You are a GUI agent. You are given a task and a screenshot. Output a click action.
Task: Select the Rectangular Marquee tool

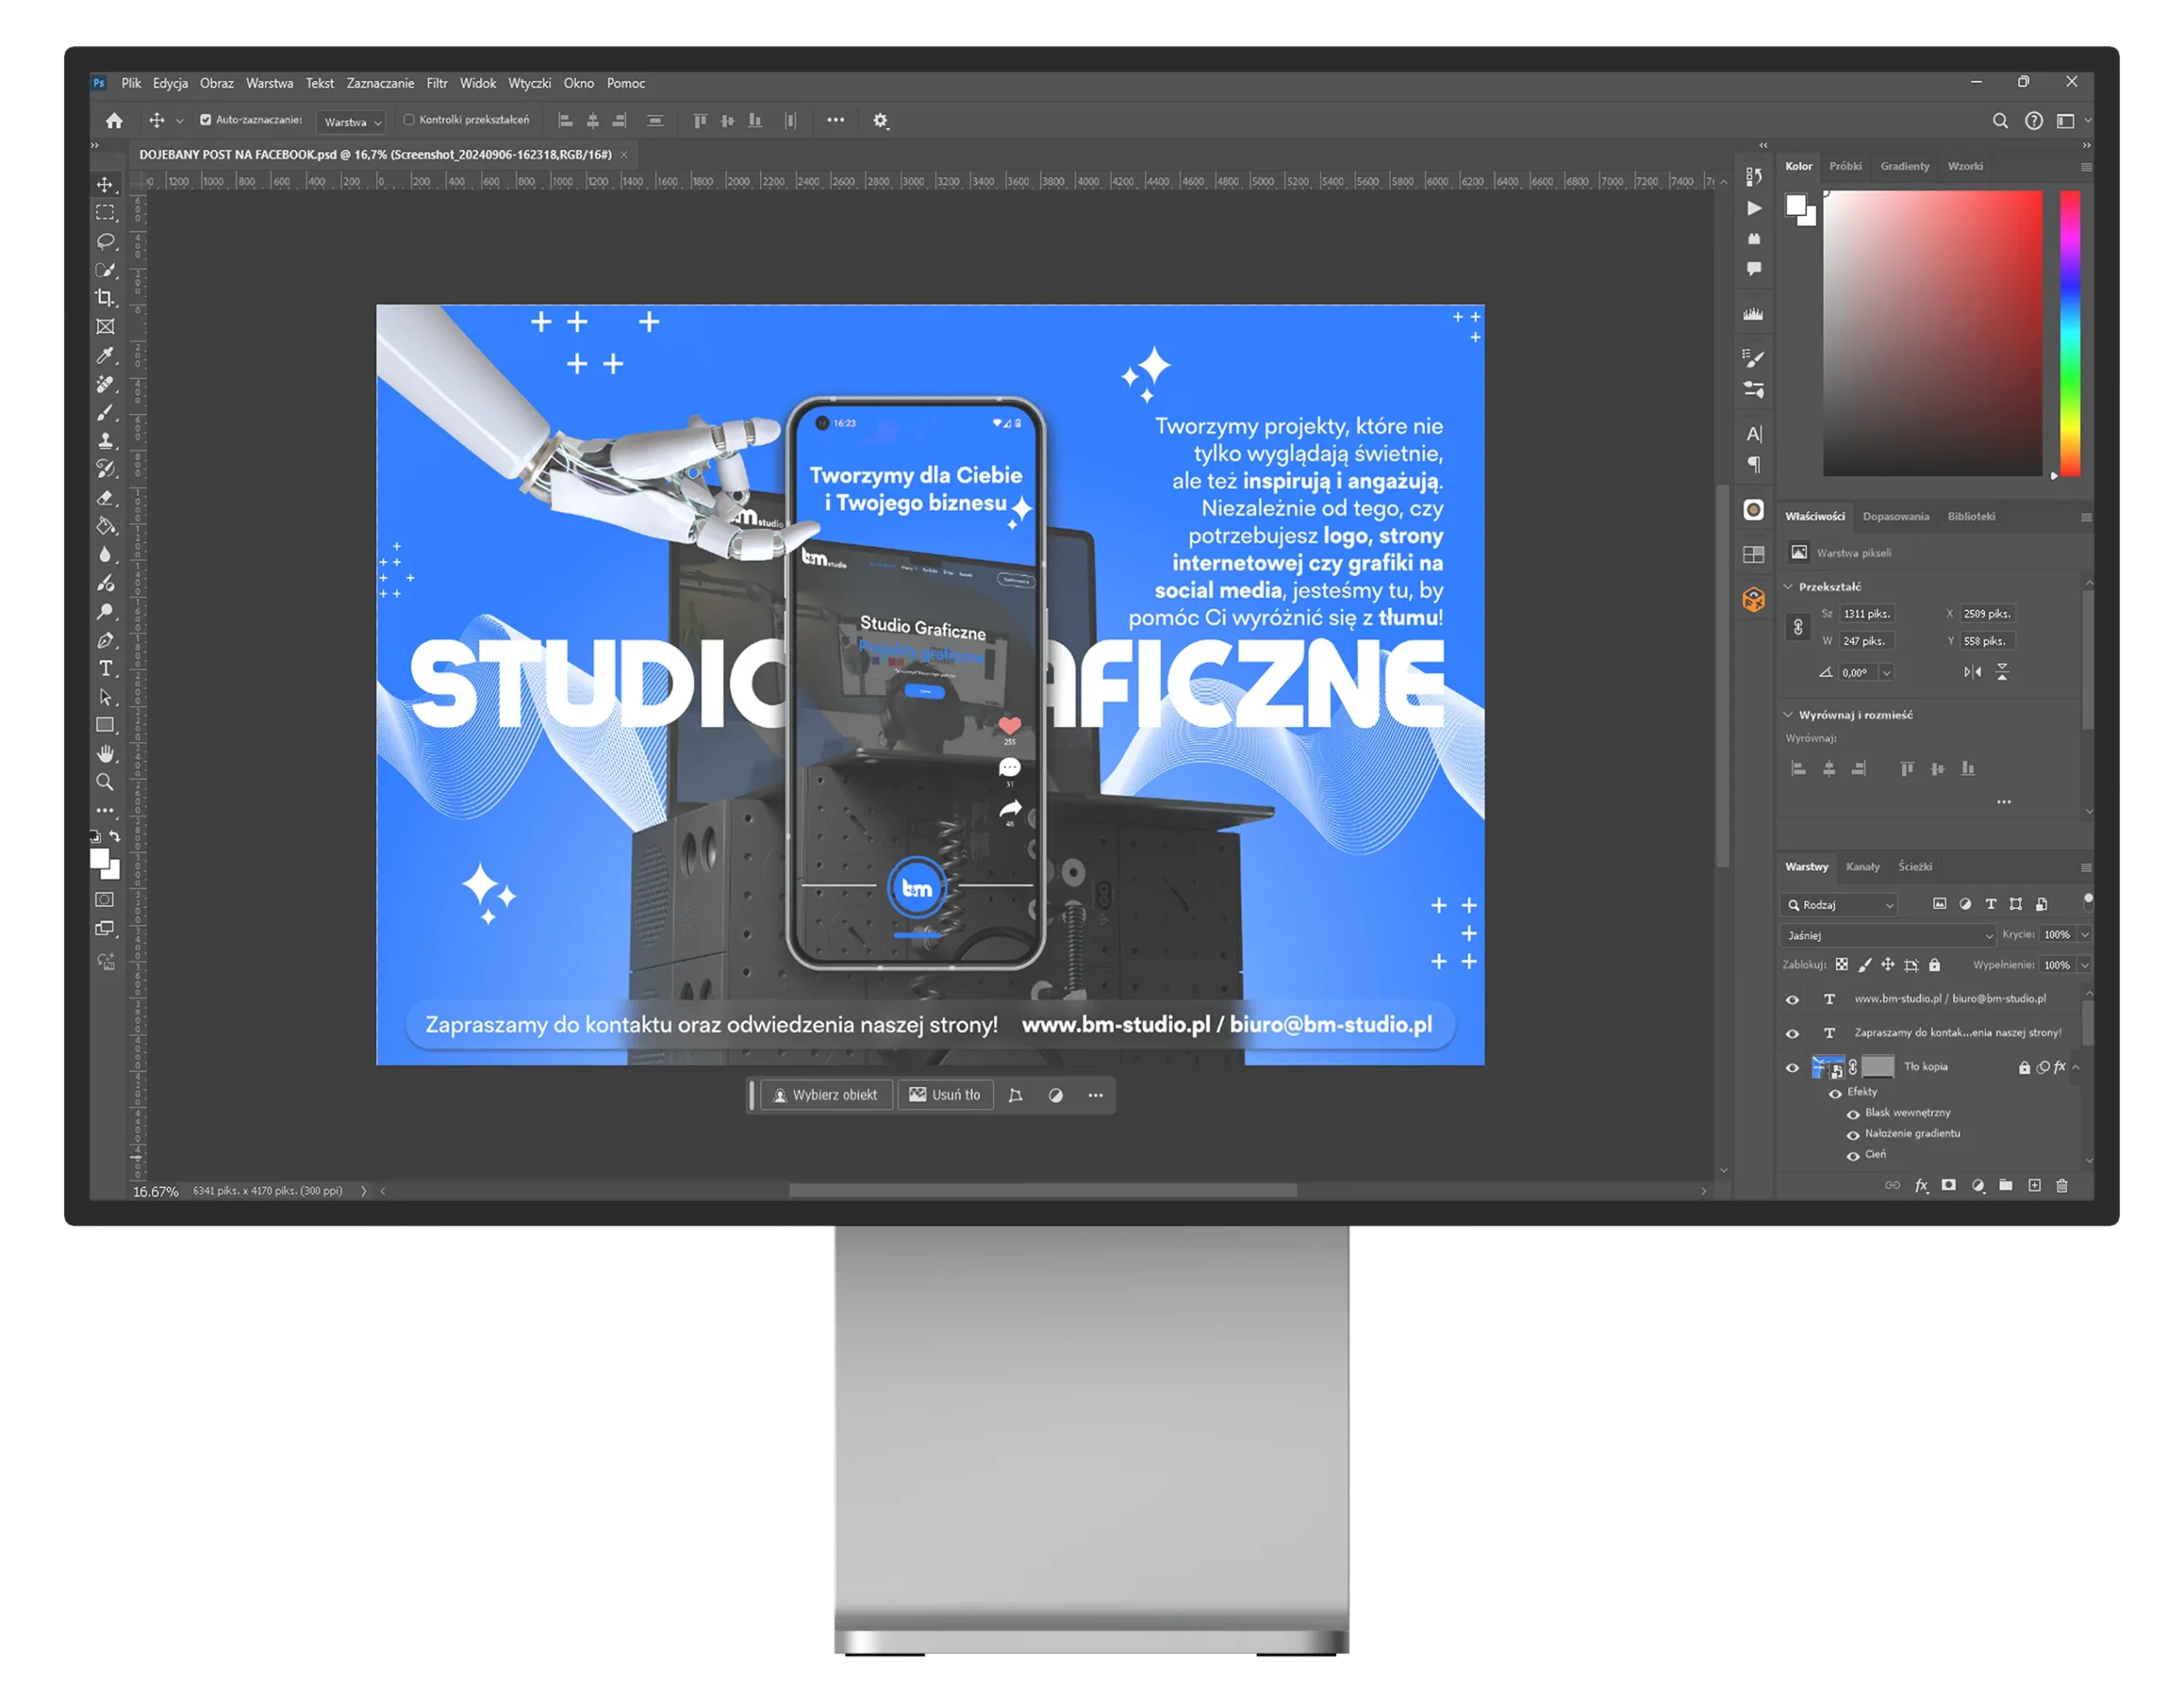(105, 213)
